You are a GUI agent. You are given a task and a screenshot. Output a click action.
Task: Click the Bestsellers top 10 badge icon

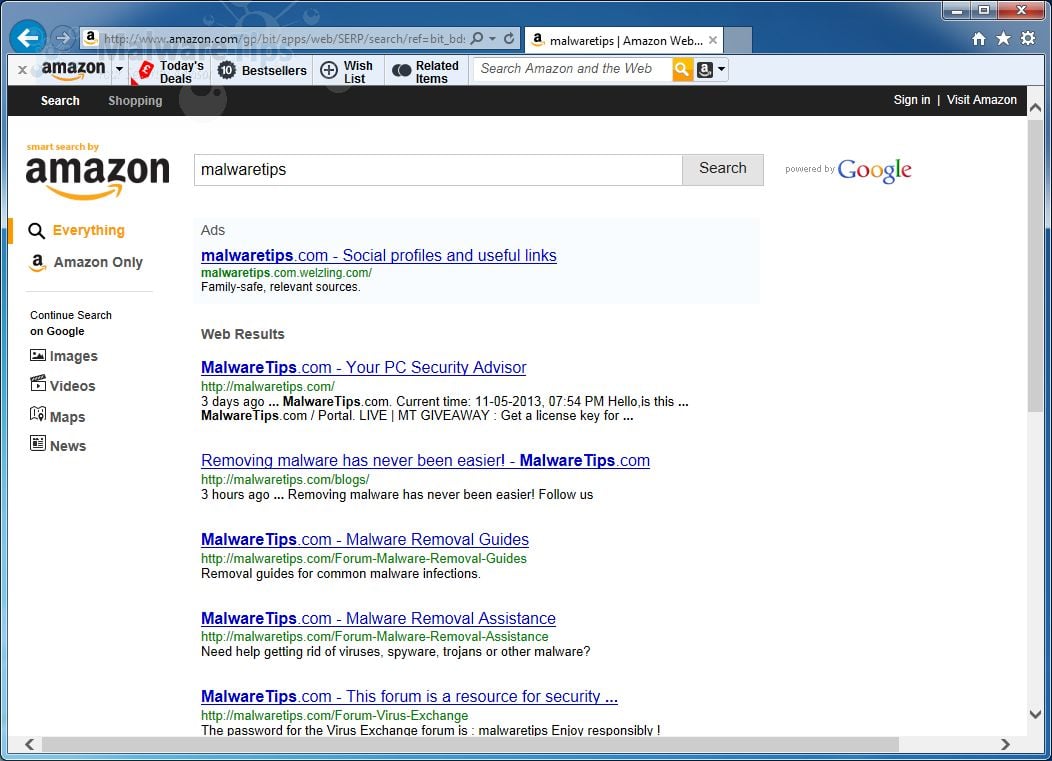click(227, 70)
